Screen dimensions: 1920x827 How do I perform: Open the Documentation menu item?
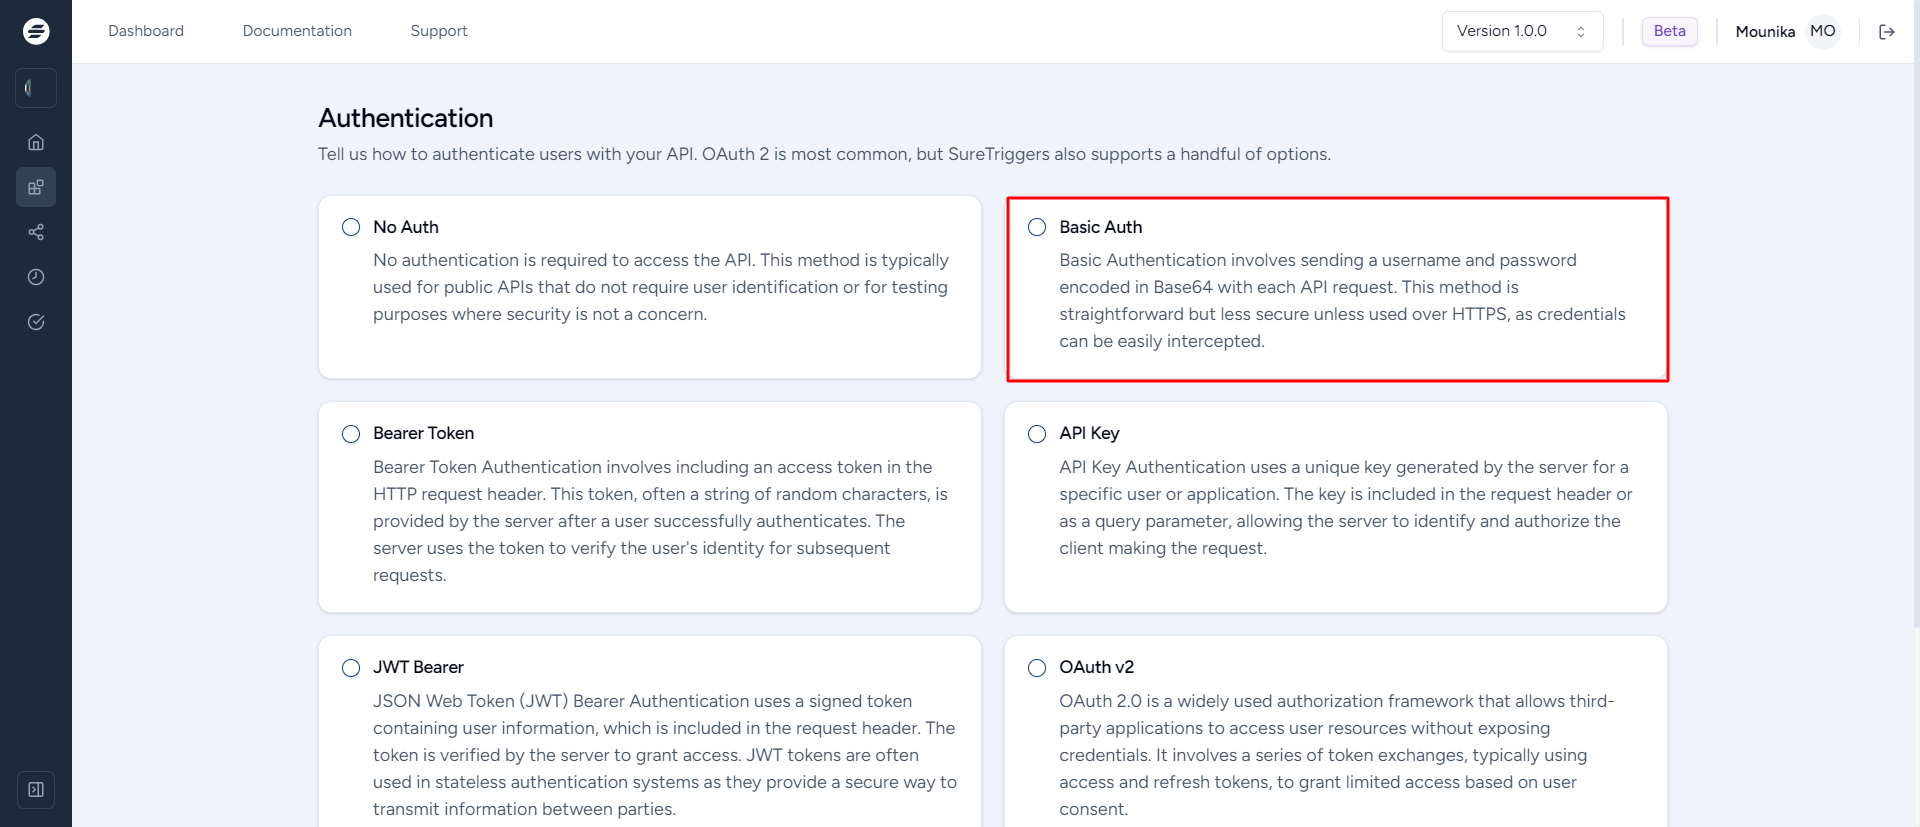tap(297, 31)
